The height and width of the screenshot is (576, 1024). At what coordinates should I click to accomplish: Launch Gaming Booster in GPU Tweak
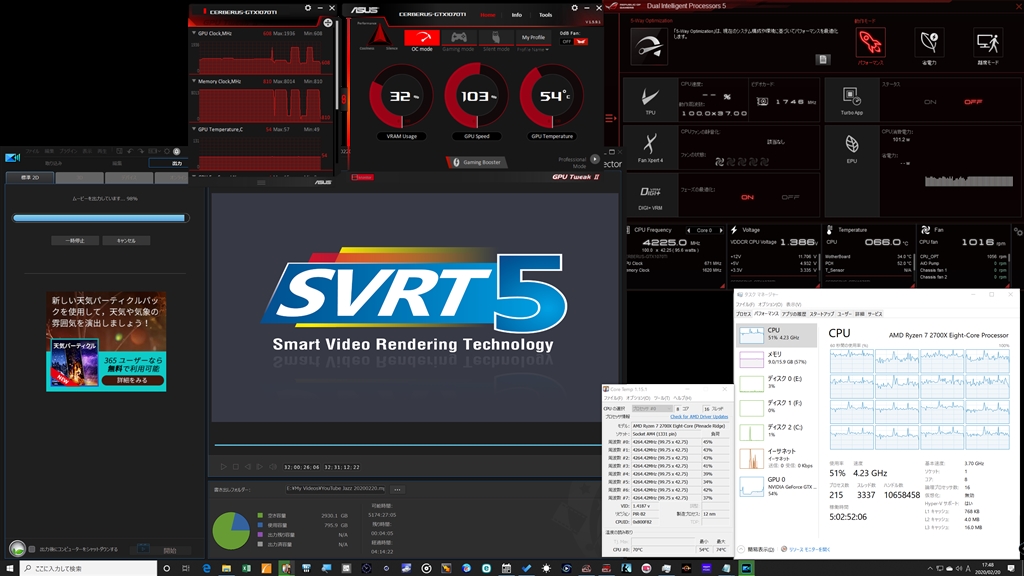(x=477, y=162)
